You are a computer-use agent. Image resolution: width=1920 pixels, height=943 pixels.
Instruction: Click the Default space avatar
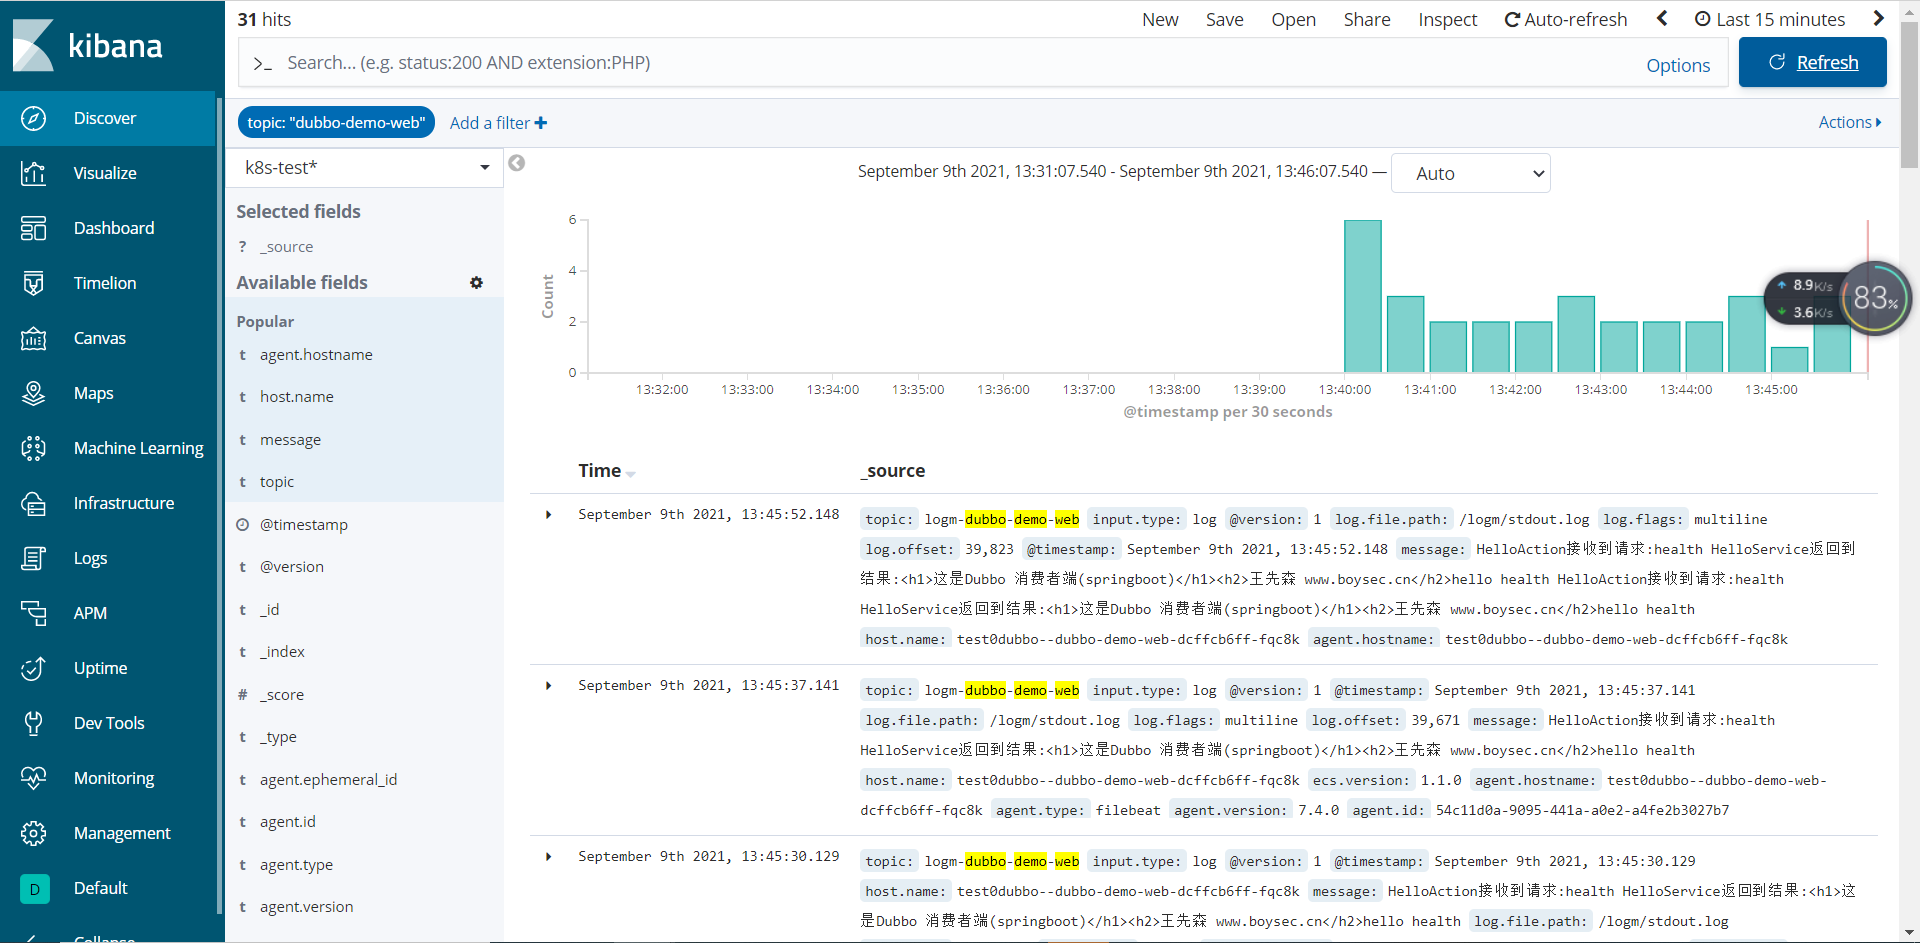coord(35,888)
